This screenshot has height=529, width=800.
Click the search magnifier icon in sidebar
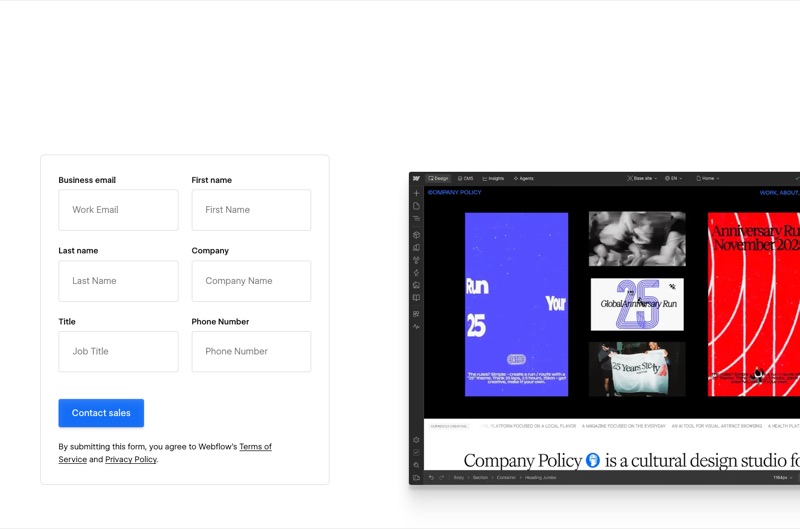click(x=416, y=465)
